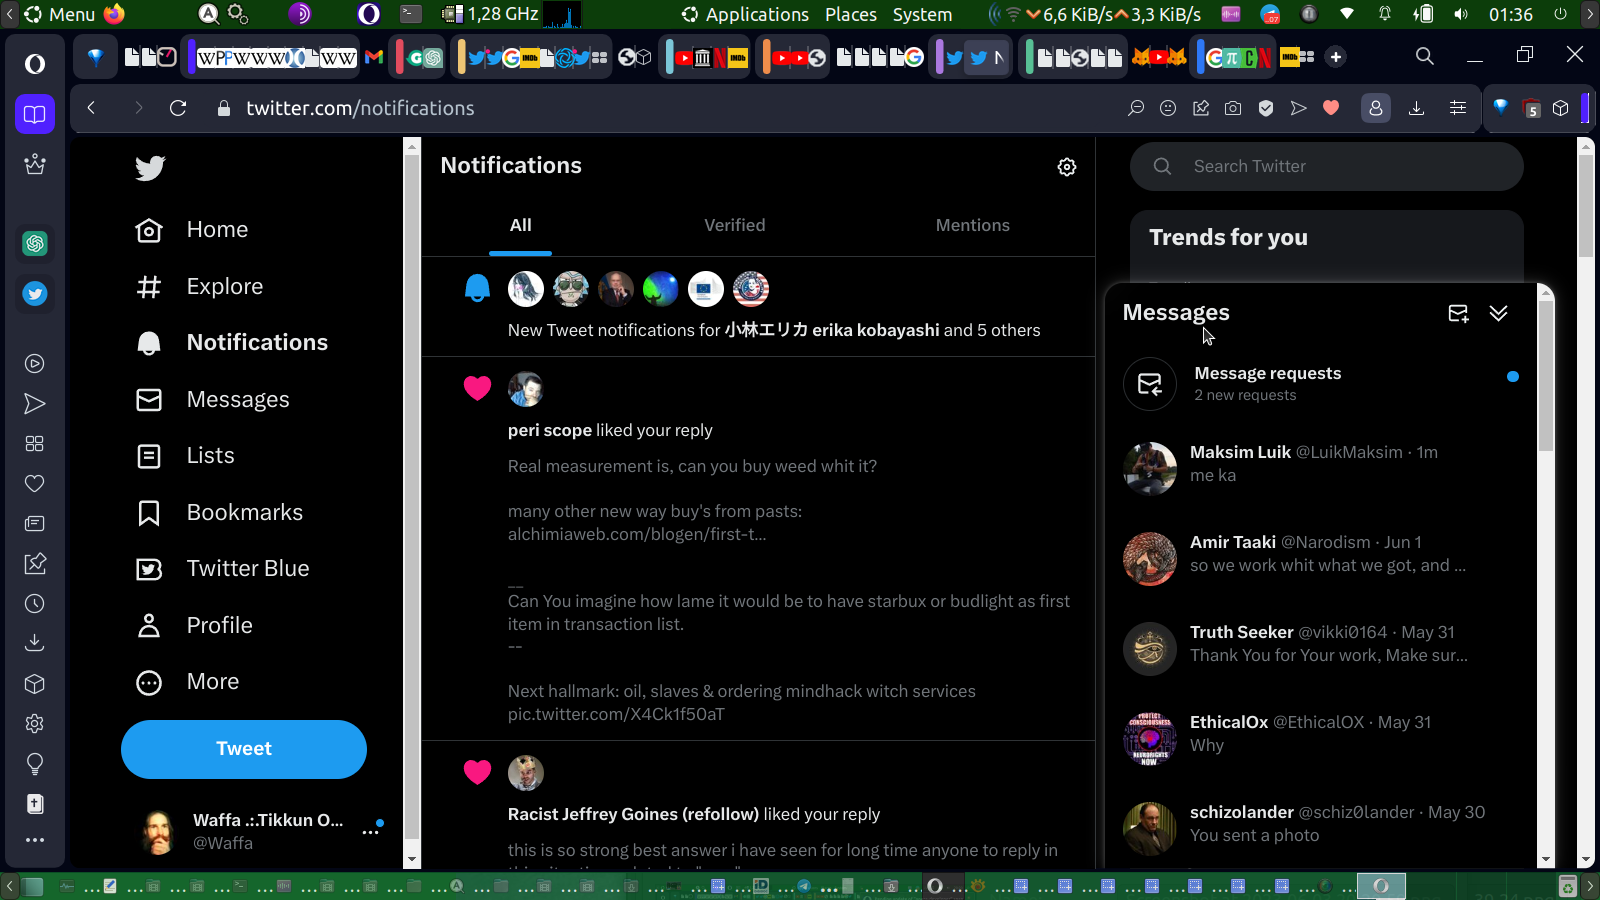This screenshot has height=900, width=1600.
Task: Open the workspaces icon in Opera sidebar
Action: click(x=35, y=114)
